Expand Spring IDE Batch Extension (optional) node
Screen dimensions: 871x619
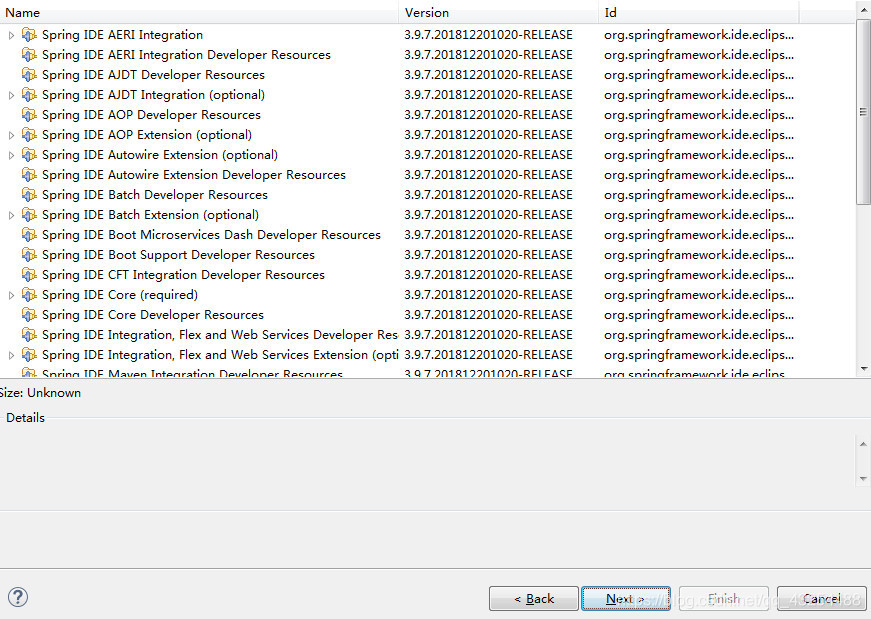coord(11,216)
